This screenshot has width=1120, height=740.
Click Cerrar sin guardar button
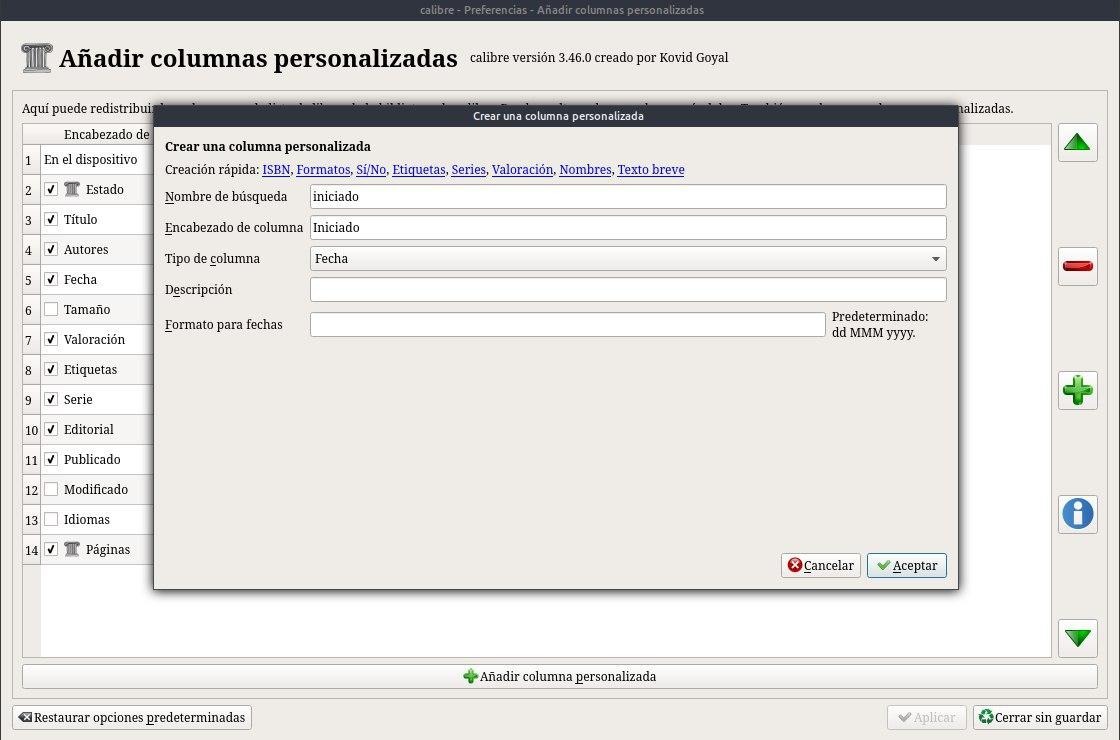1039,717
